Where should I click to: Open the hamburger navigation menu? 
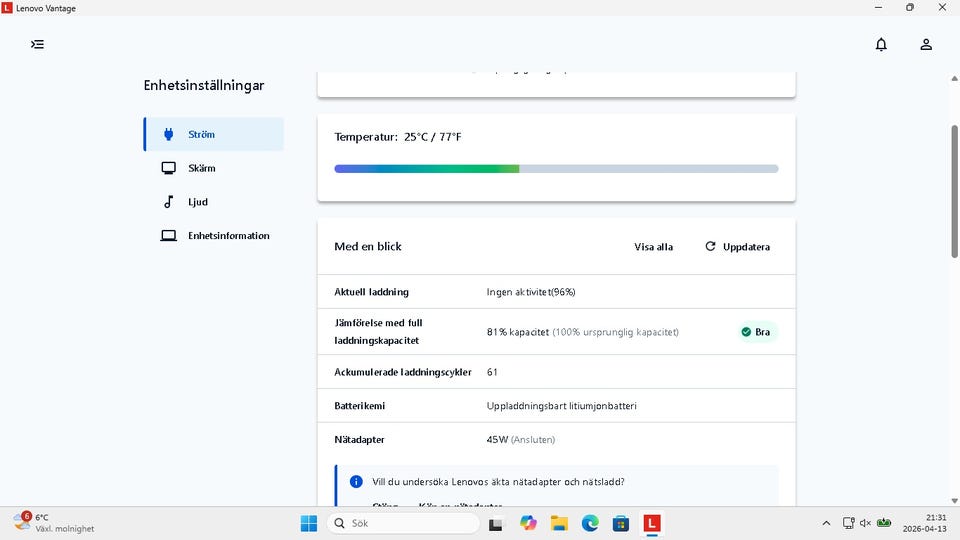(x=37, y=44)
